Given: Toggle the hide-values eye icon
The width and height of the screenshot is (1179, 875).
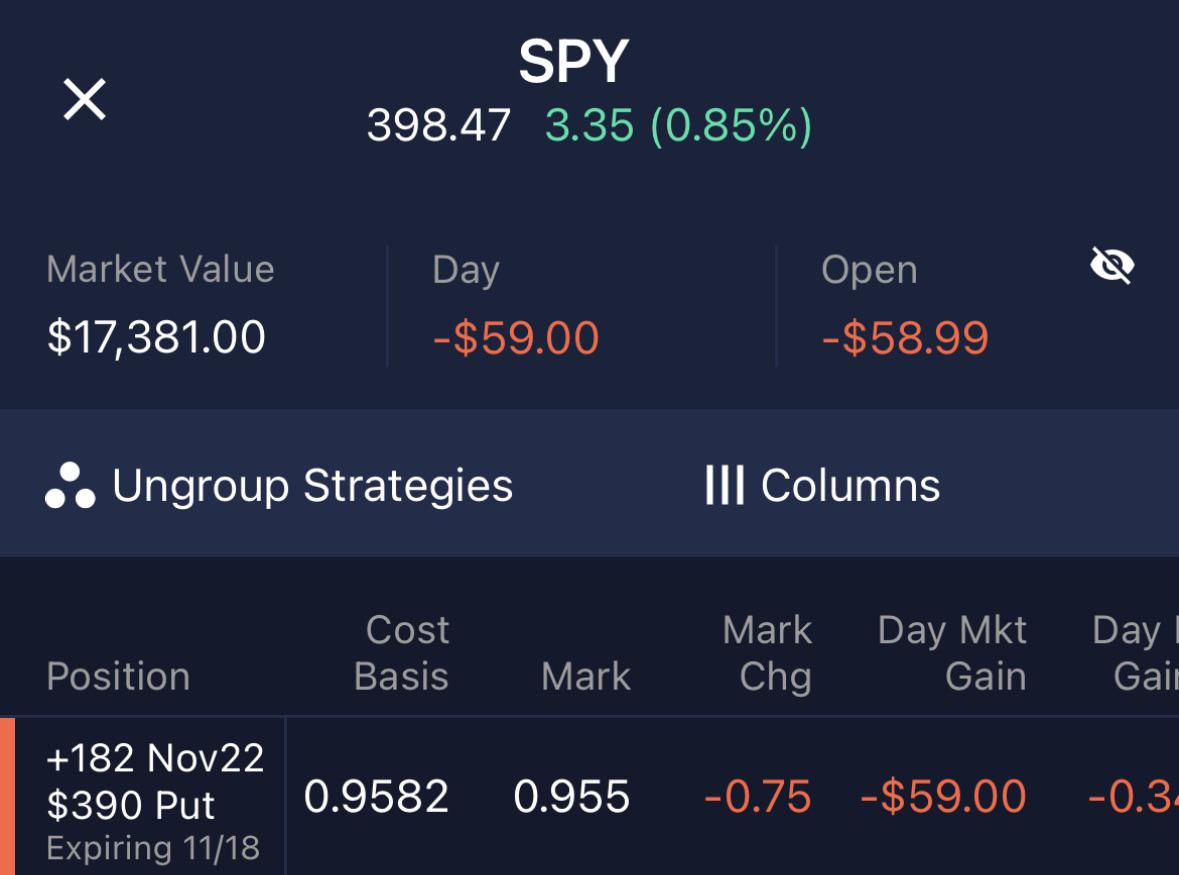Looking at the screenshot, I should (x=1112, y=266).
